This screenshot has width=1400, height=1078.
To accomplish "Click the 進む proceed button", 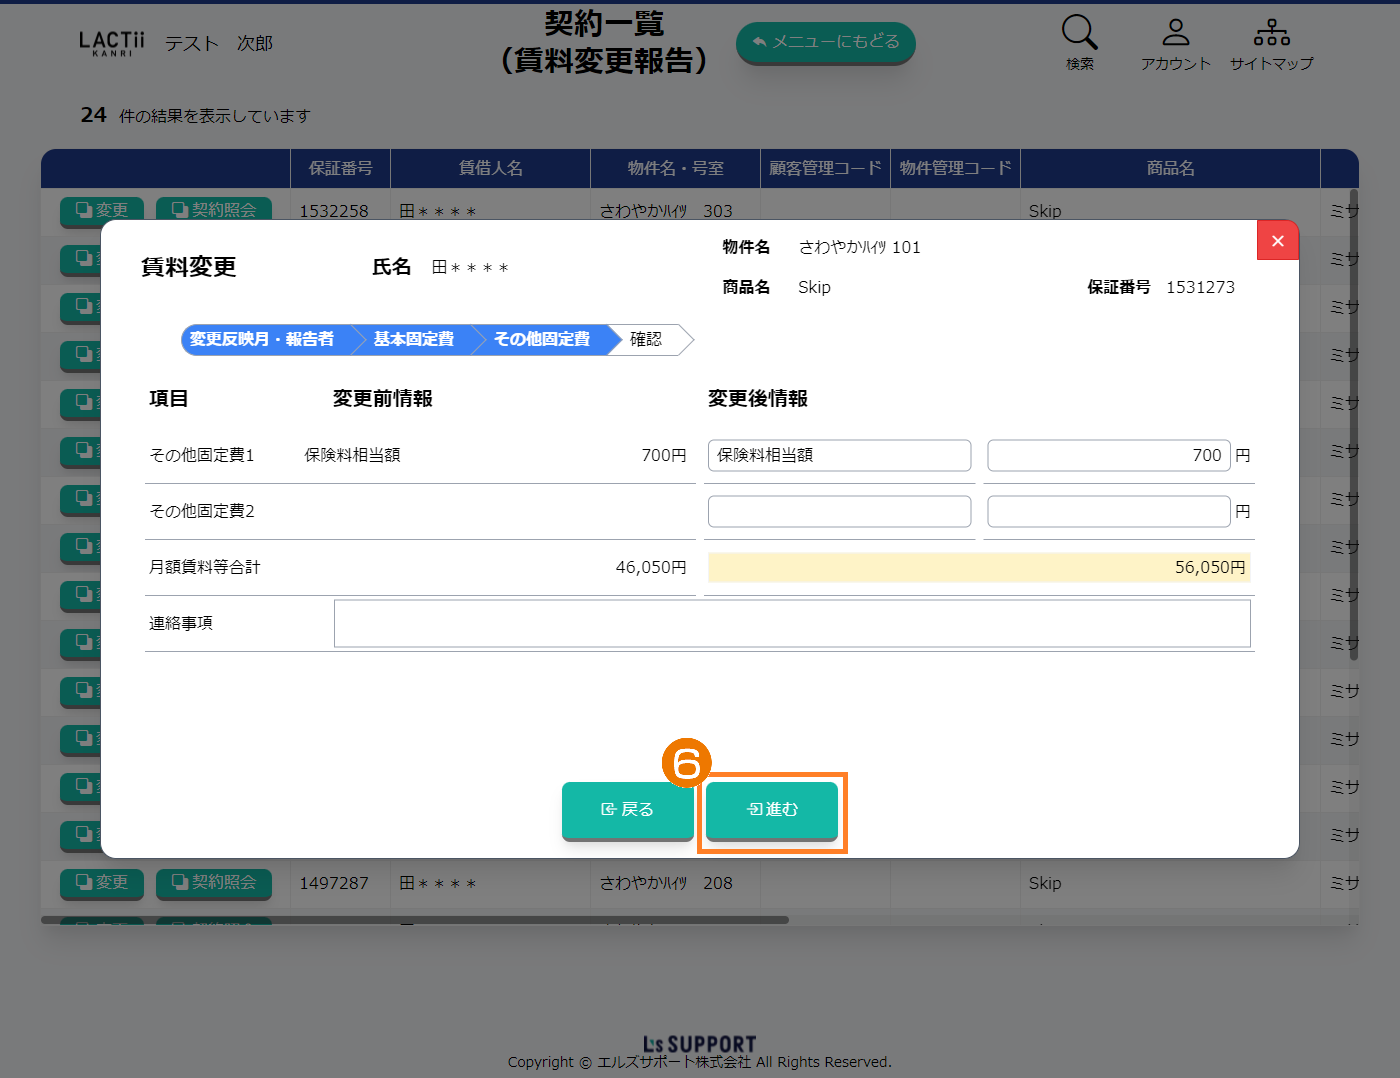I will coord(772,810).
